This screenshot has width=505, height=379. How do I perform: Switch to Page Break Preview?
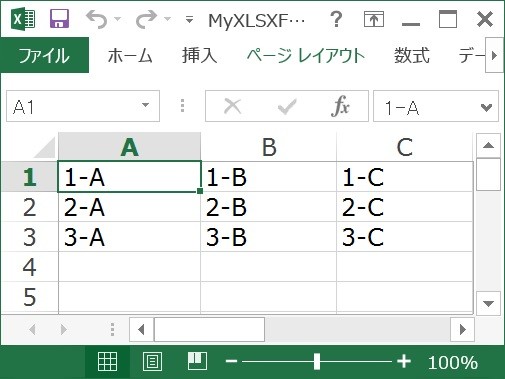point(197,361)
